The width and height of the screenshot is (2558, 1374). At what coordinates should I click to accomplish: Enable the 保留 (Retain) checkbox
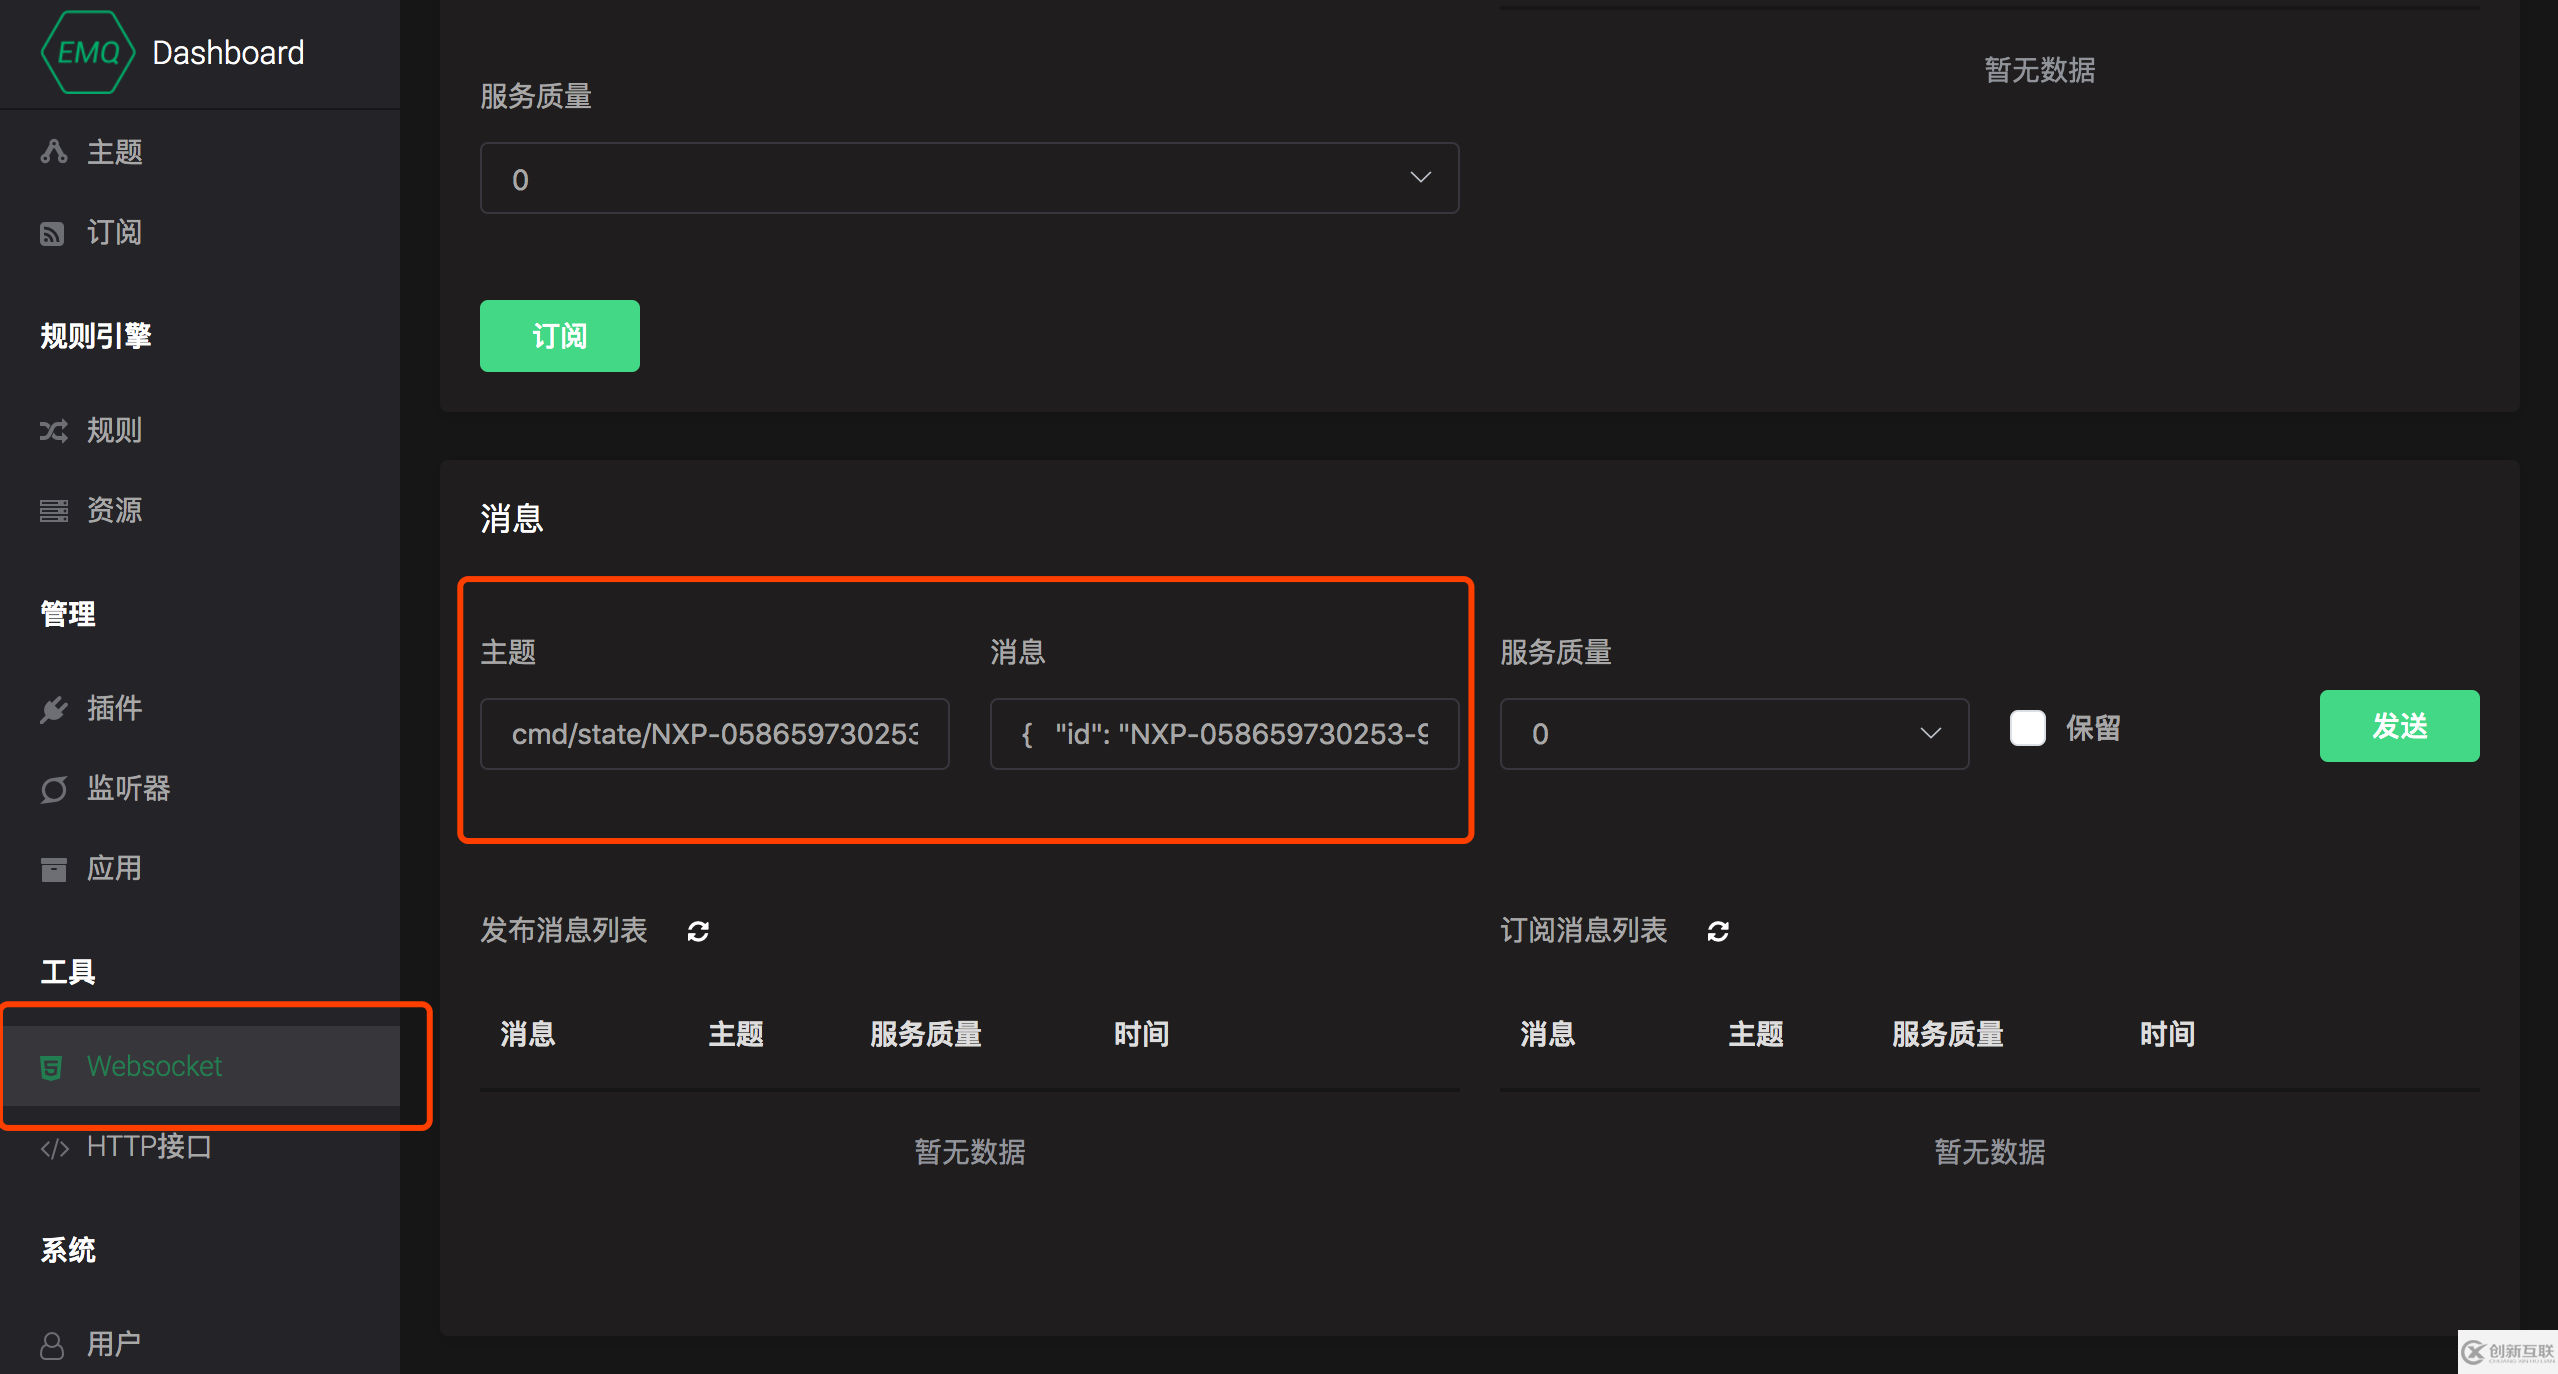pos(2027,727)
